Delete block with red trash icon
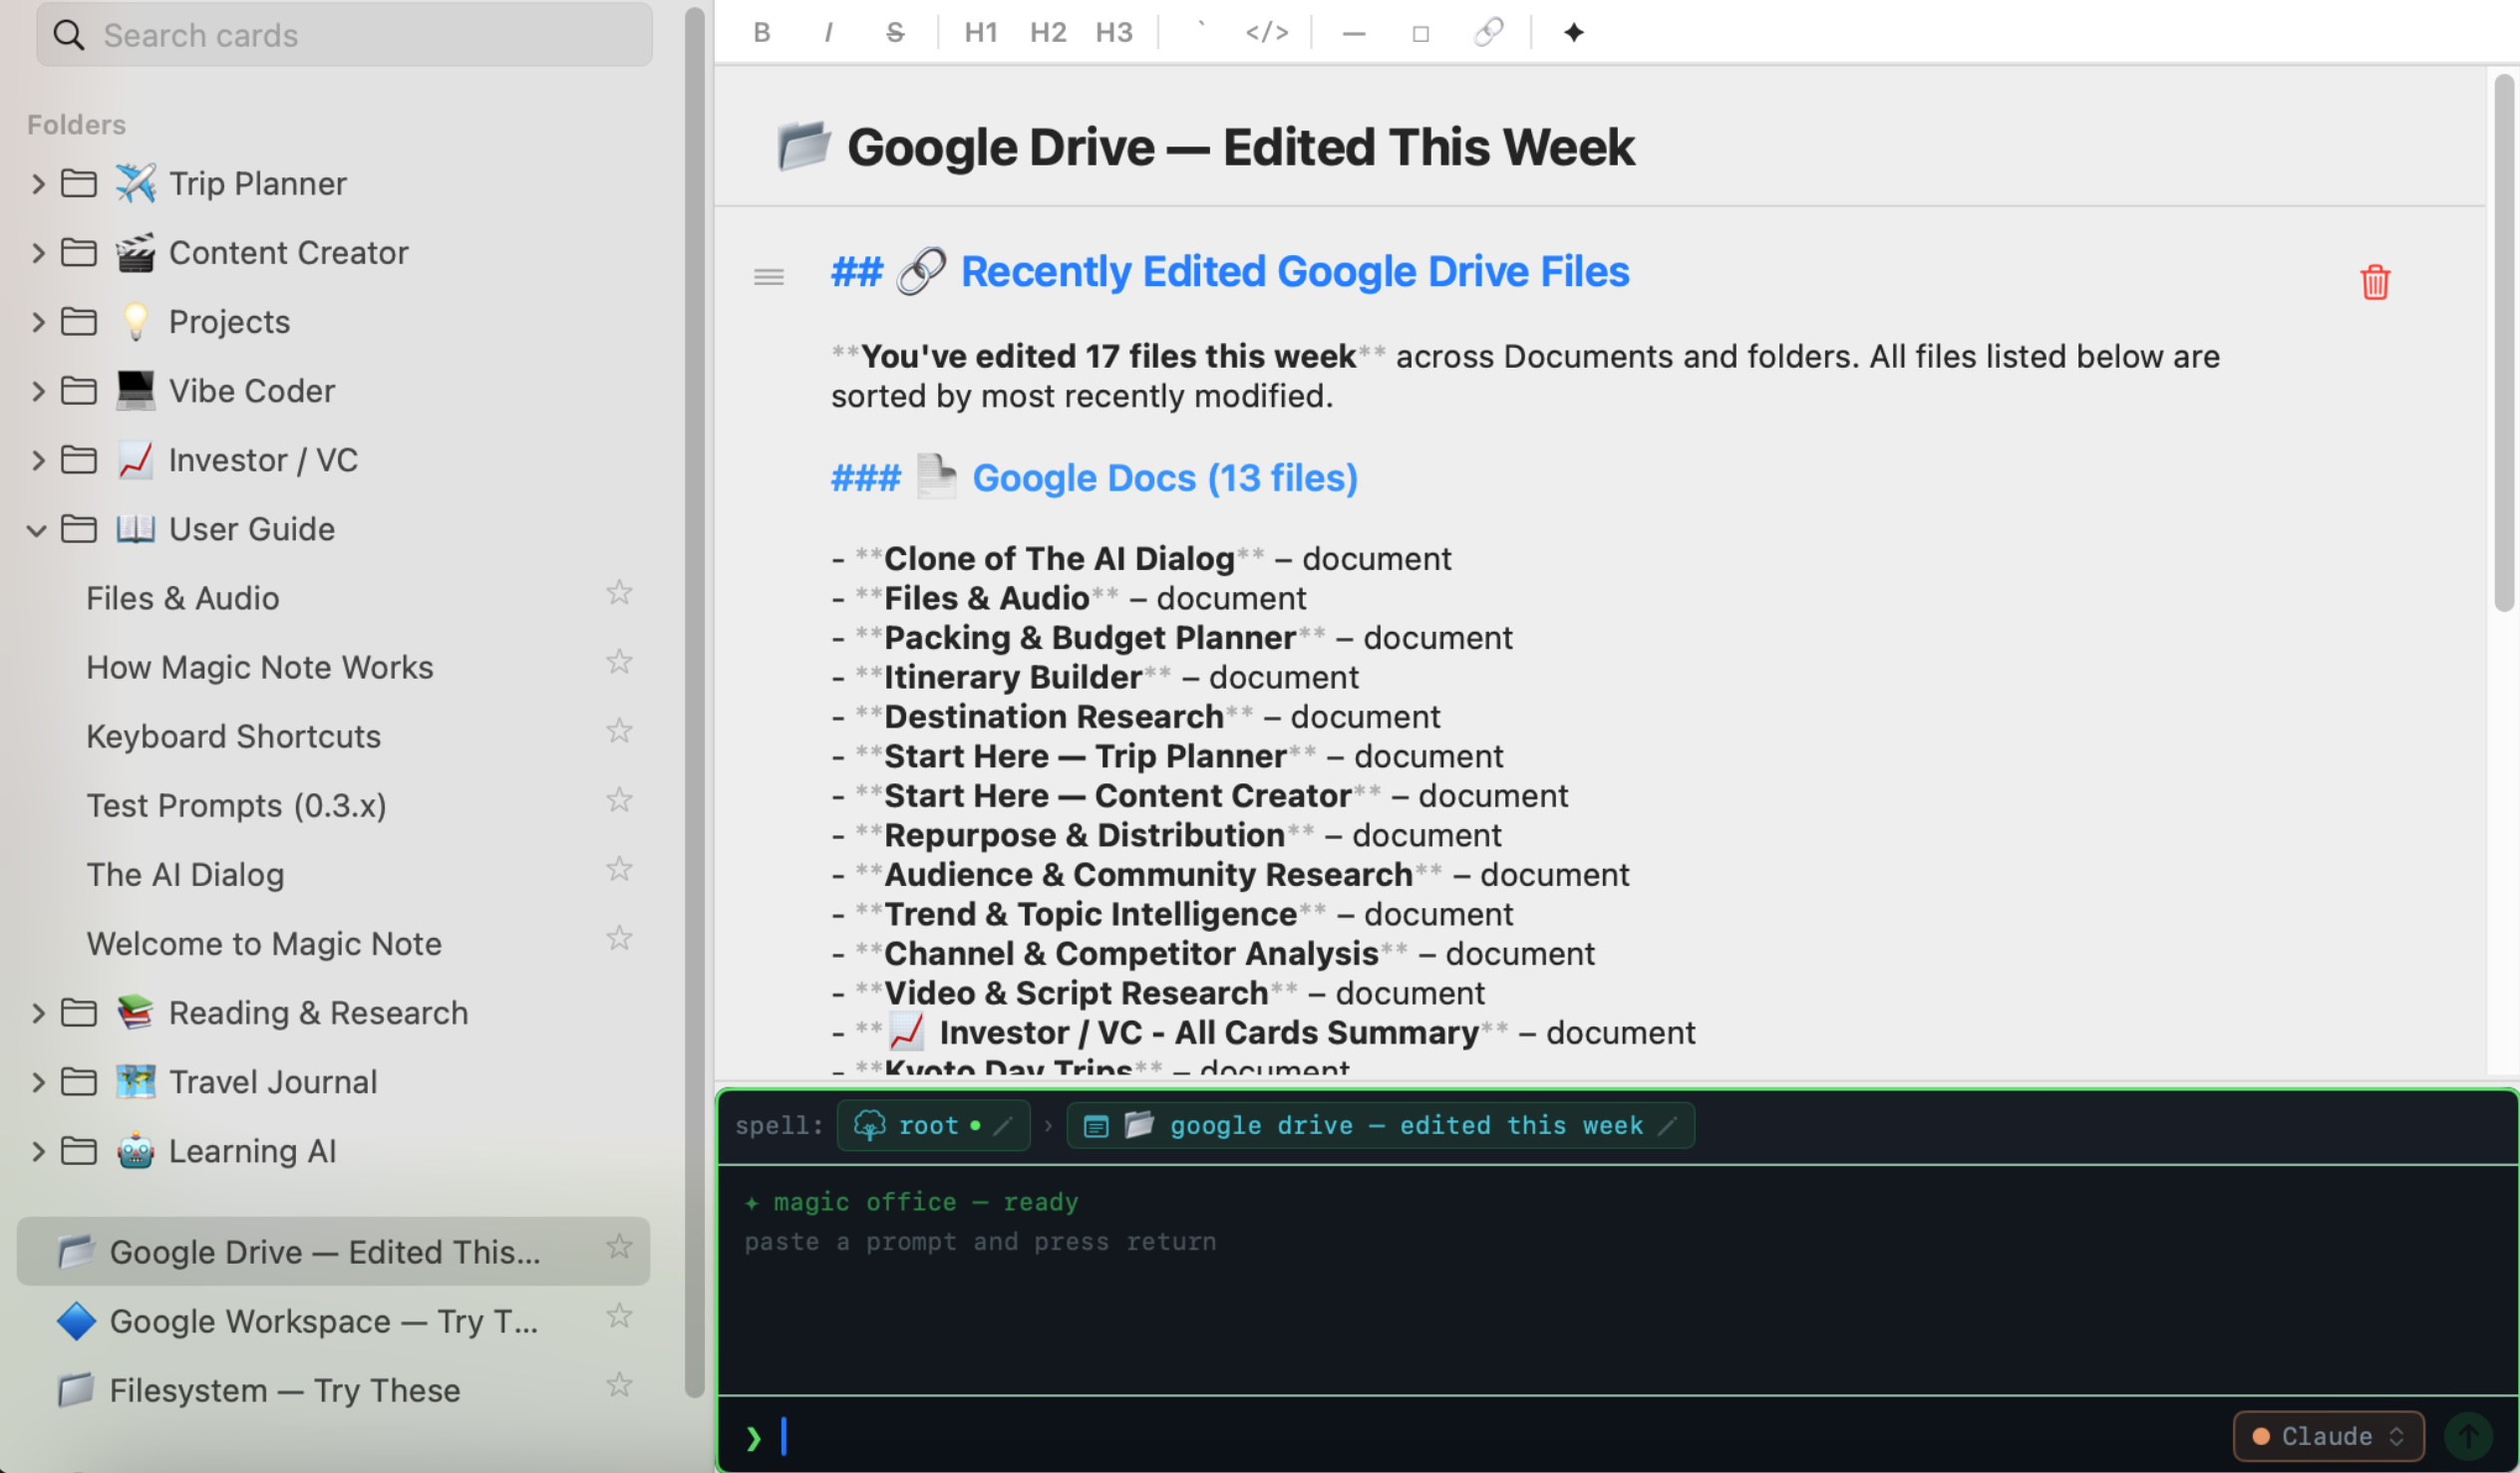Viewport: 2520px width, 1473px height. pos(2375,282)
